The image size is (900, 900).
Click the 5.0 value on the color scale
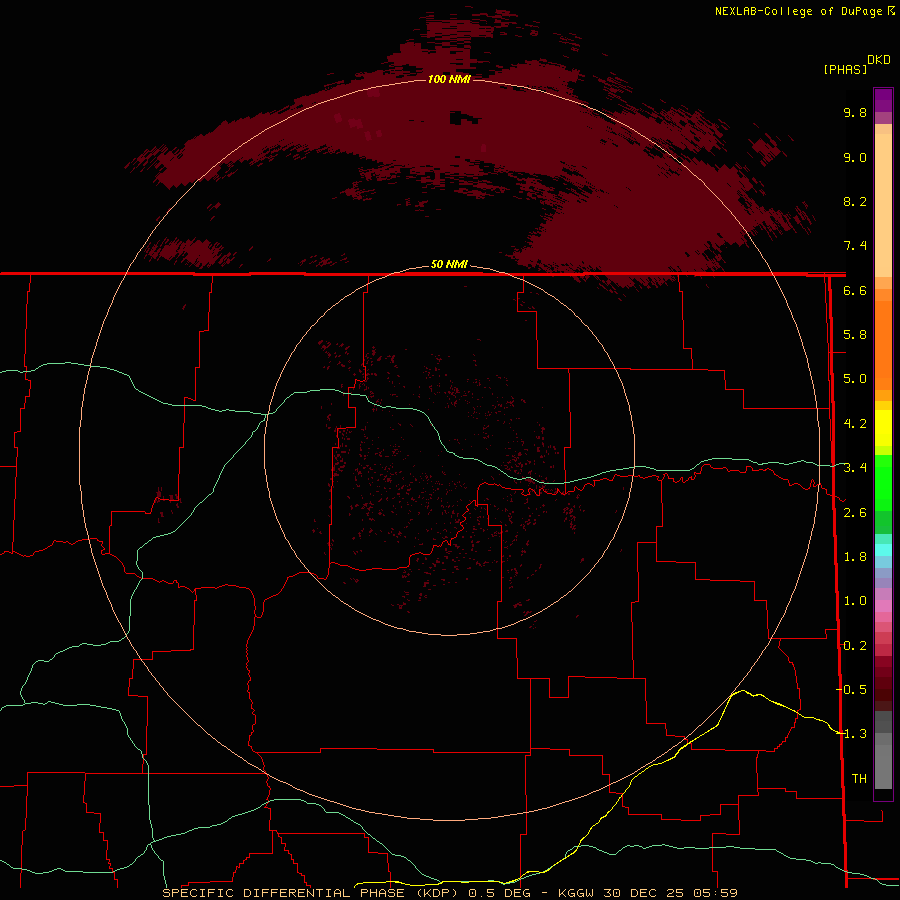855,379
